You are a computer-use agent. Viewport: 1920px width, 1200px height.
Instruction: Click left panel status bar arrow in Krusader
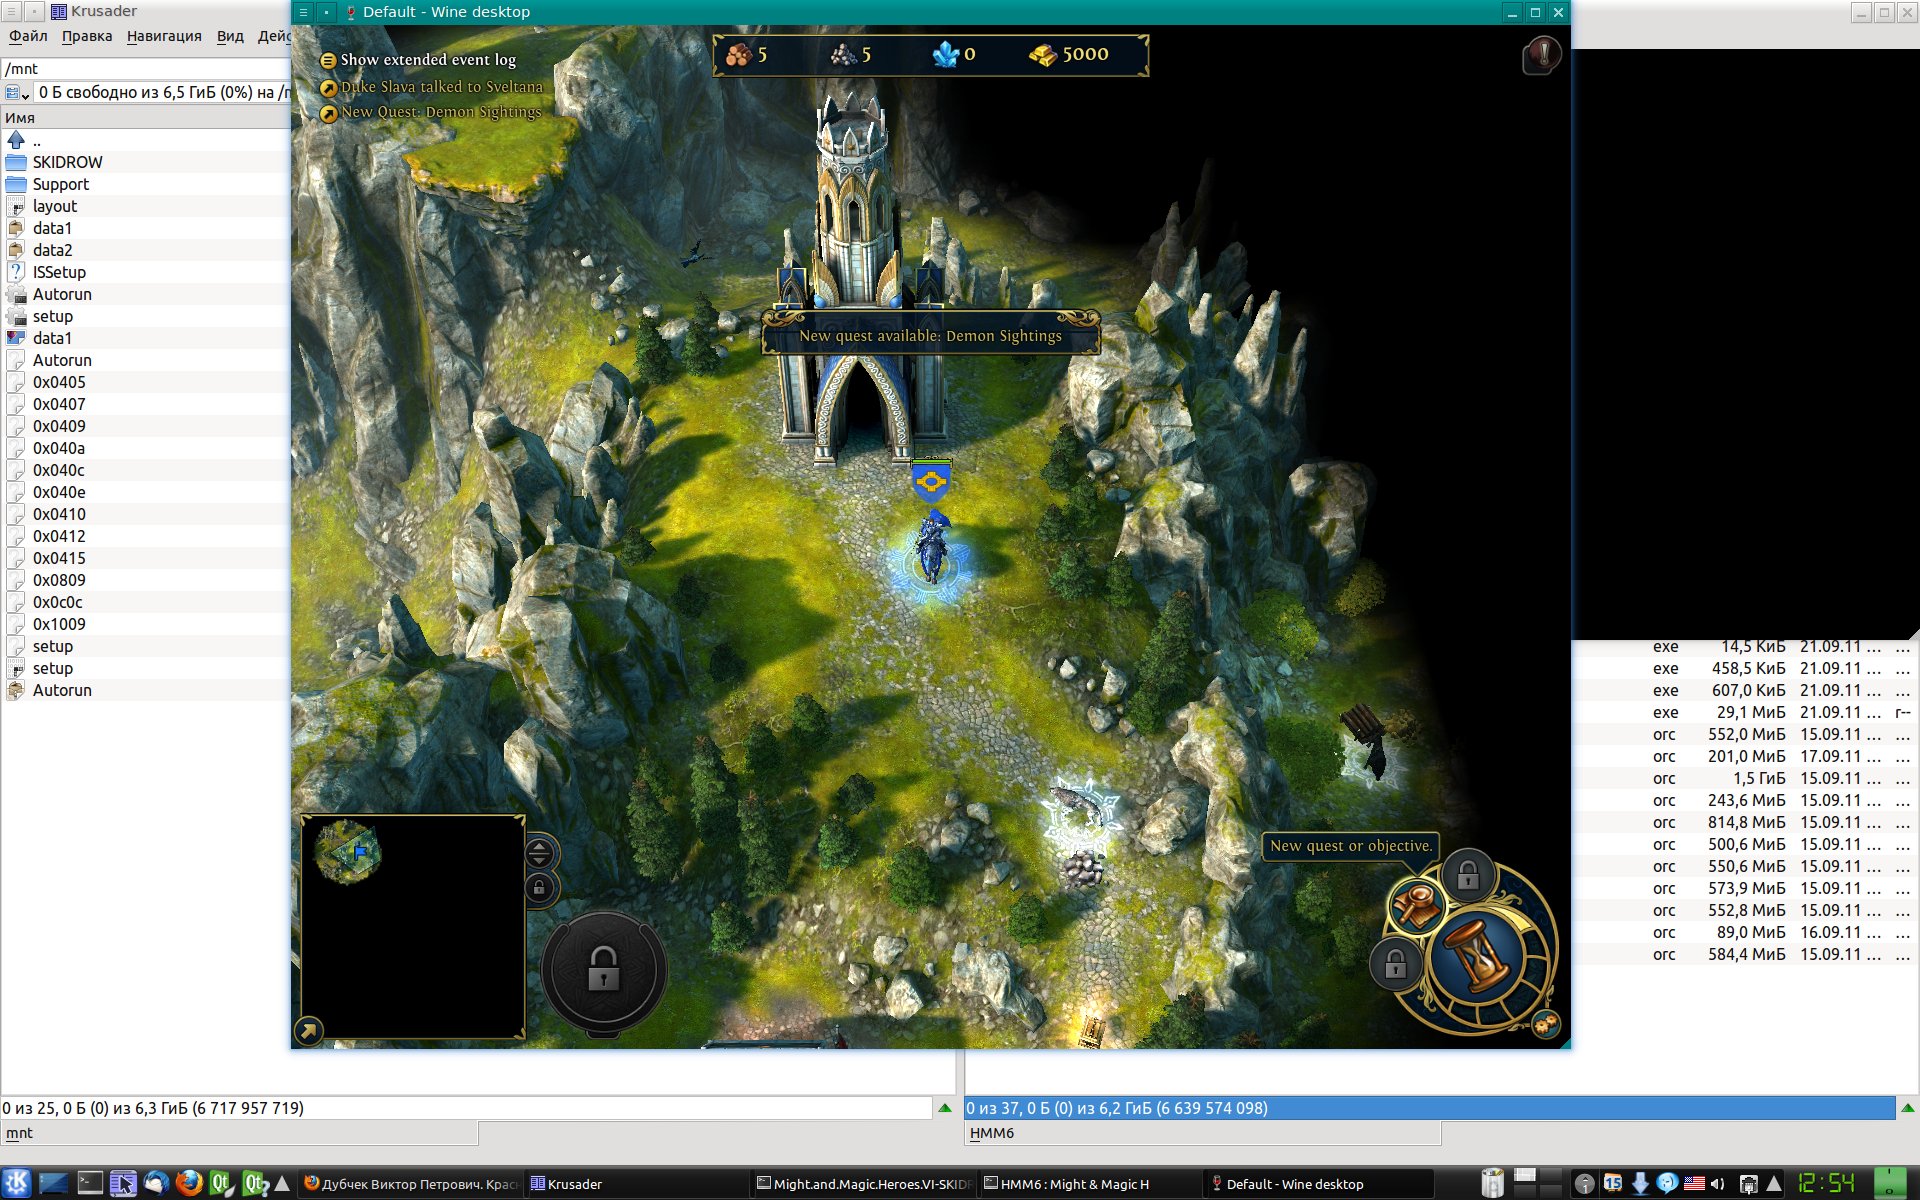coord(945,1108)
